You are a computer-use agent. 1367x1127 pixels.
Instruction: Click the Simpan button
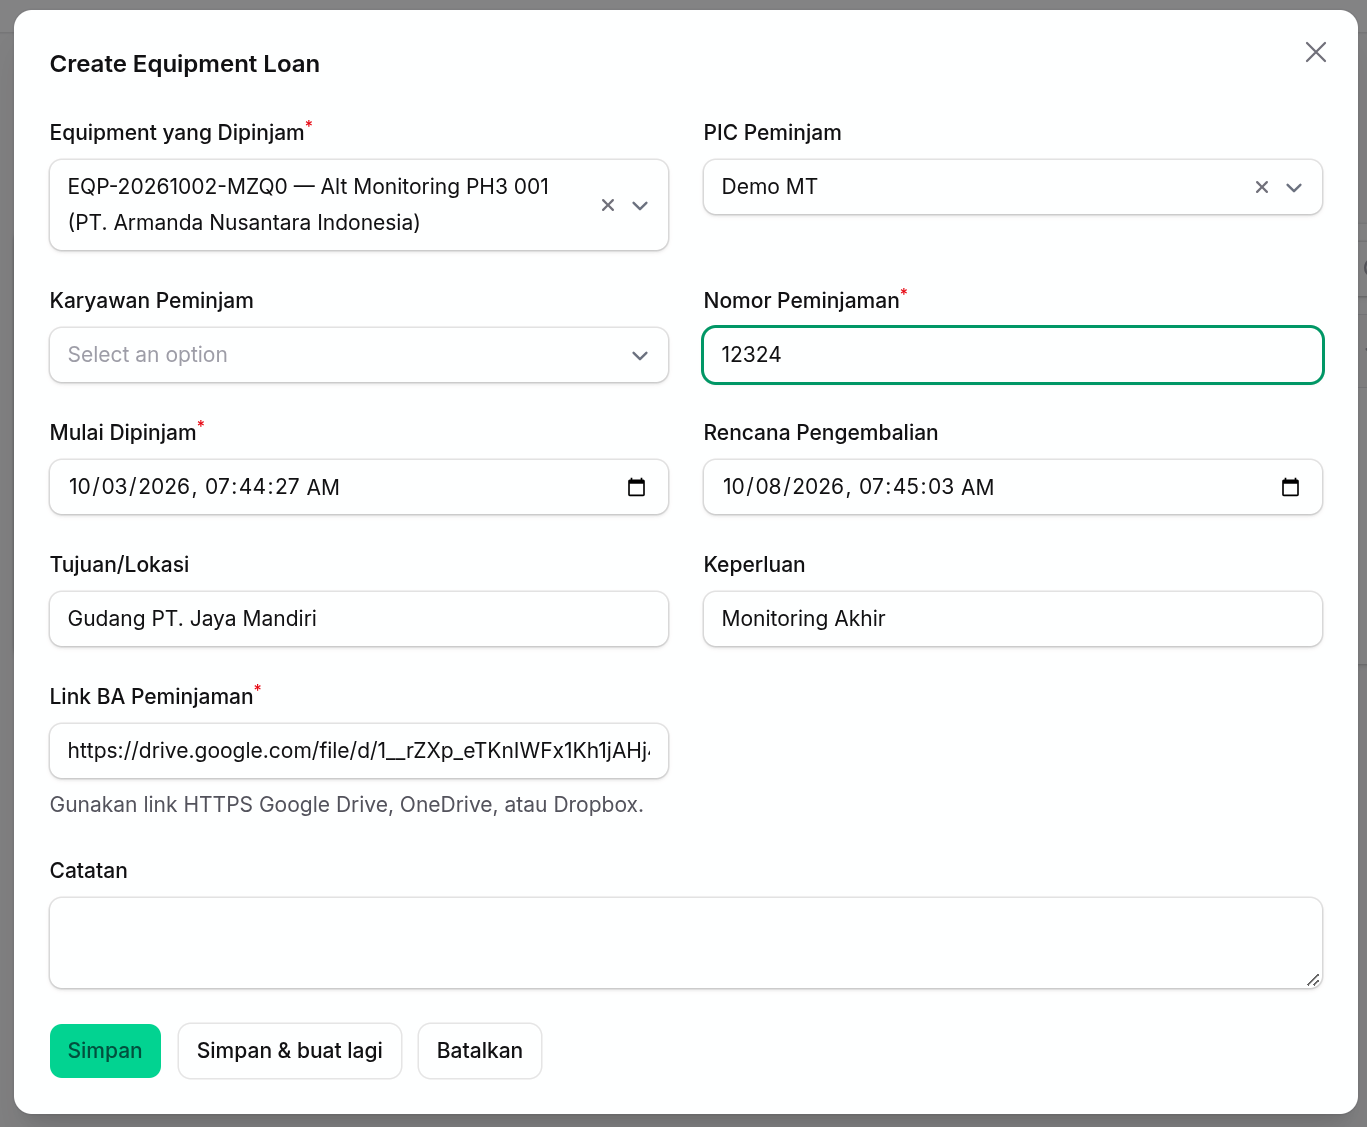pyautogui.click(x=105, y=1051)
